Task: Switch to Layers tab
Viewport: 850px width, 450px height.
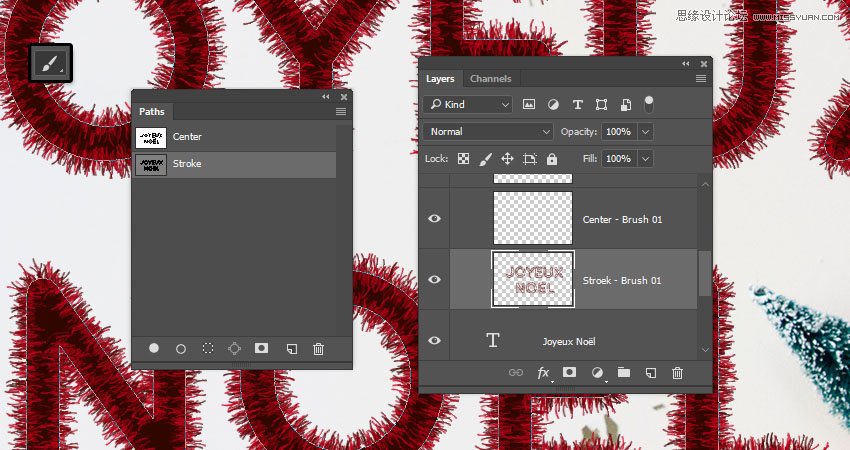Action: (x=440, y=79)
